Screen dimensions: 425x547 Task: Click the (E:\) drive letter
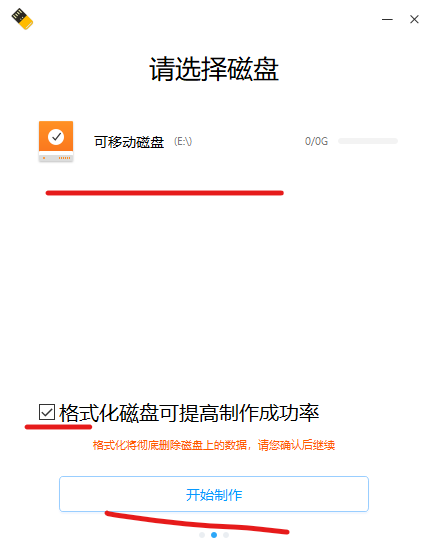click(183, 142)
